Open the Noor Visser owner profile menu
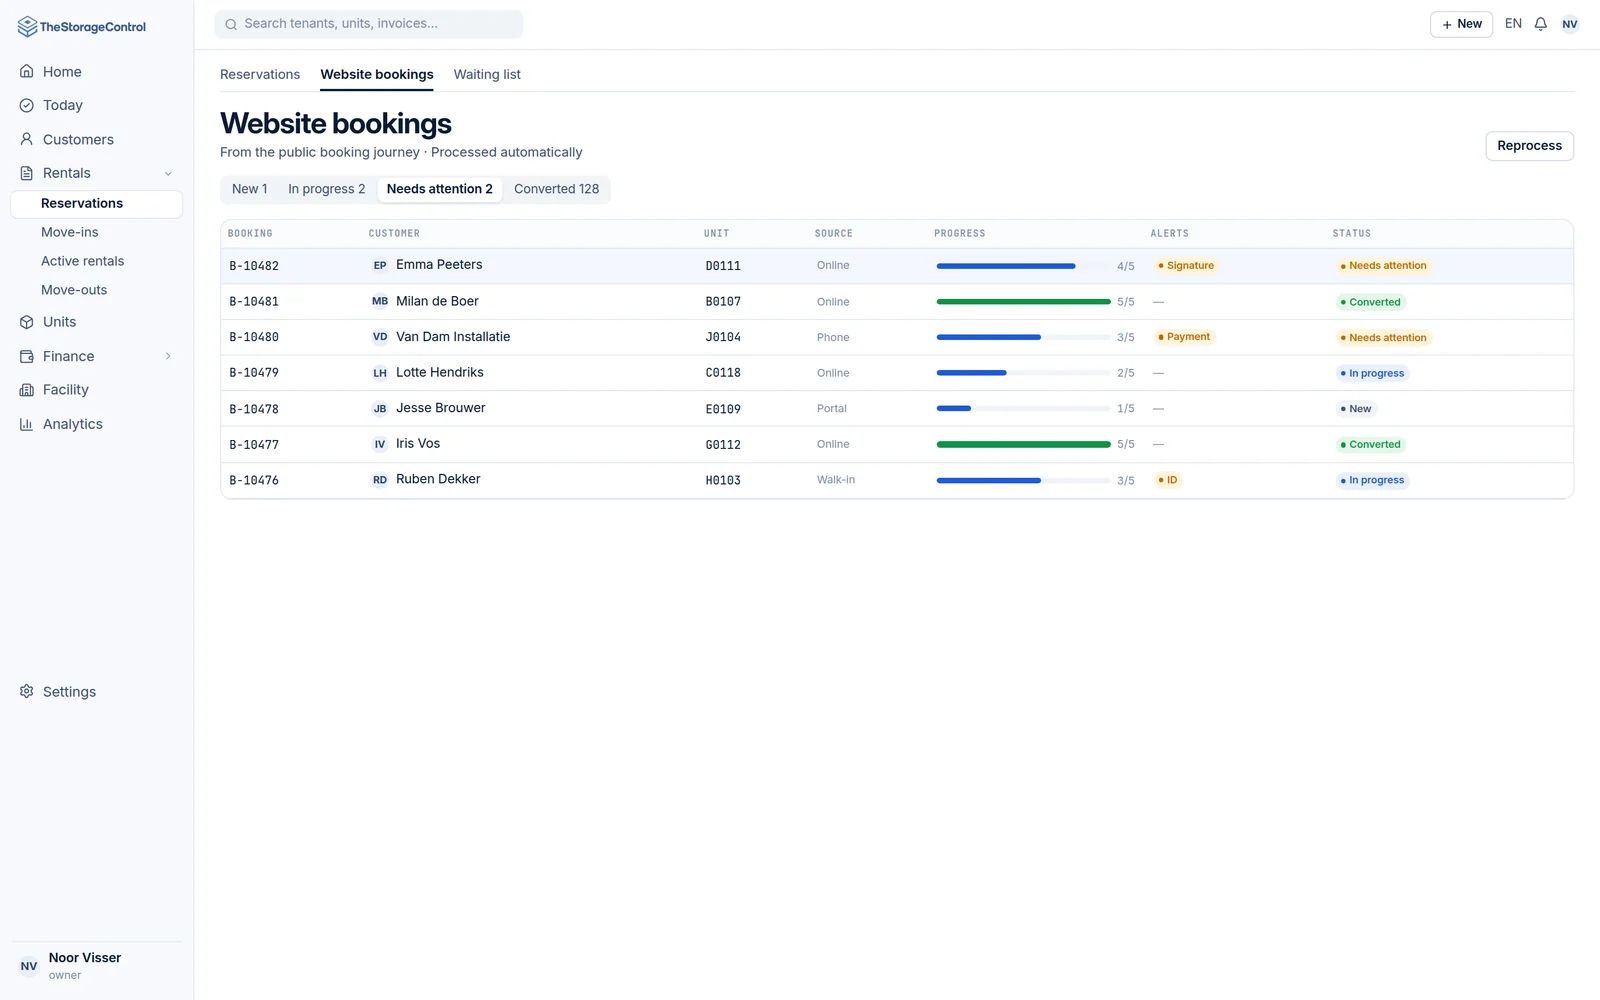Viewport: 1600px width, 1000px height. pos(96,966)
